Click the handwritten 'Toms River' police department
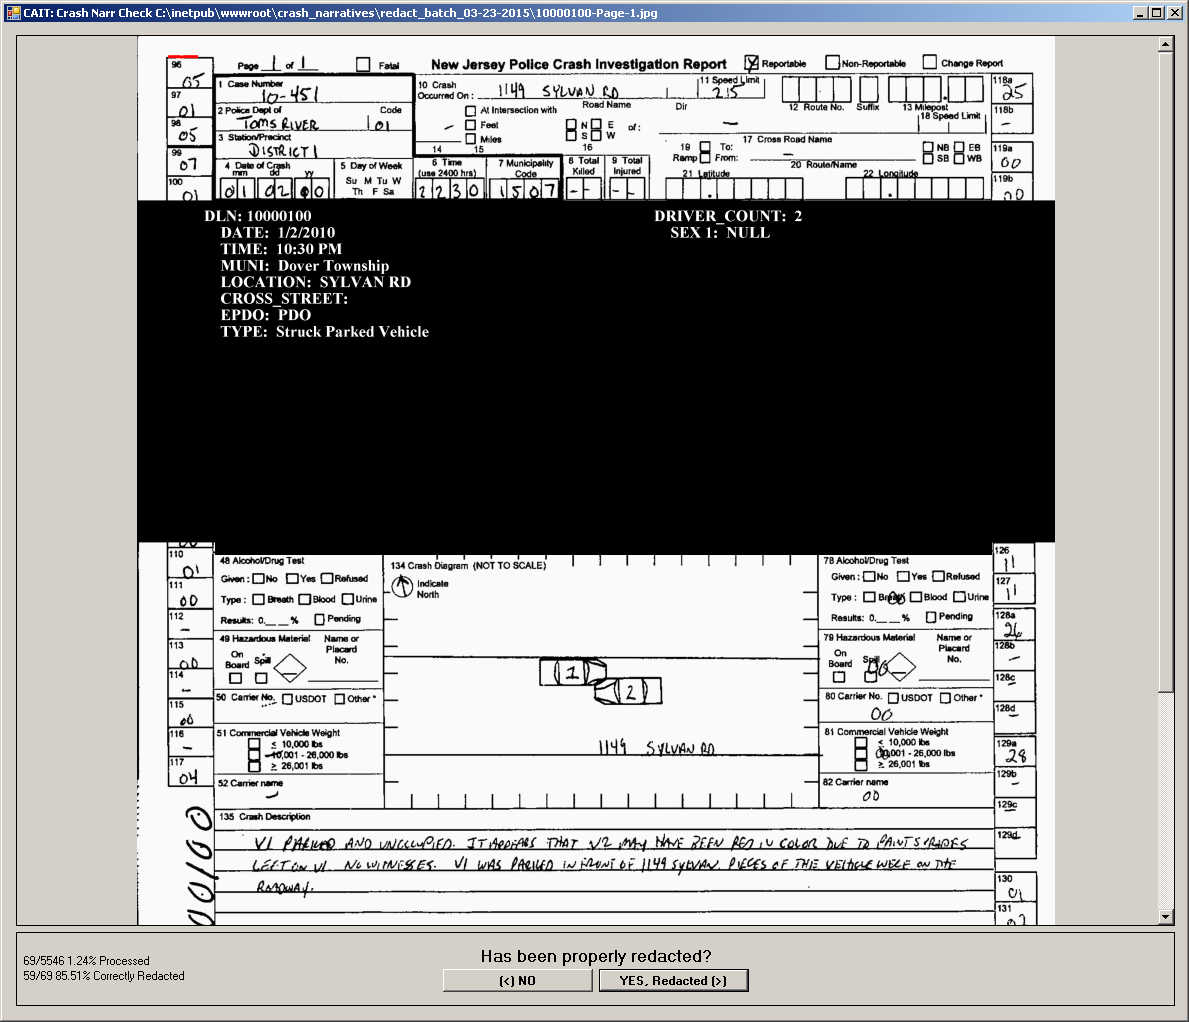Viewport: 1189px width, 1022px height. point(279,123)
